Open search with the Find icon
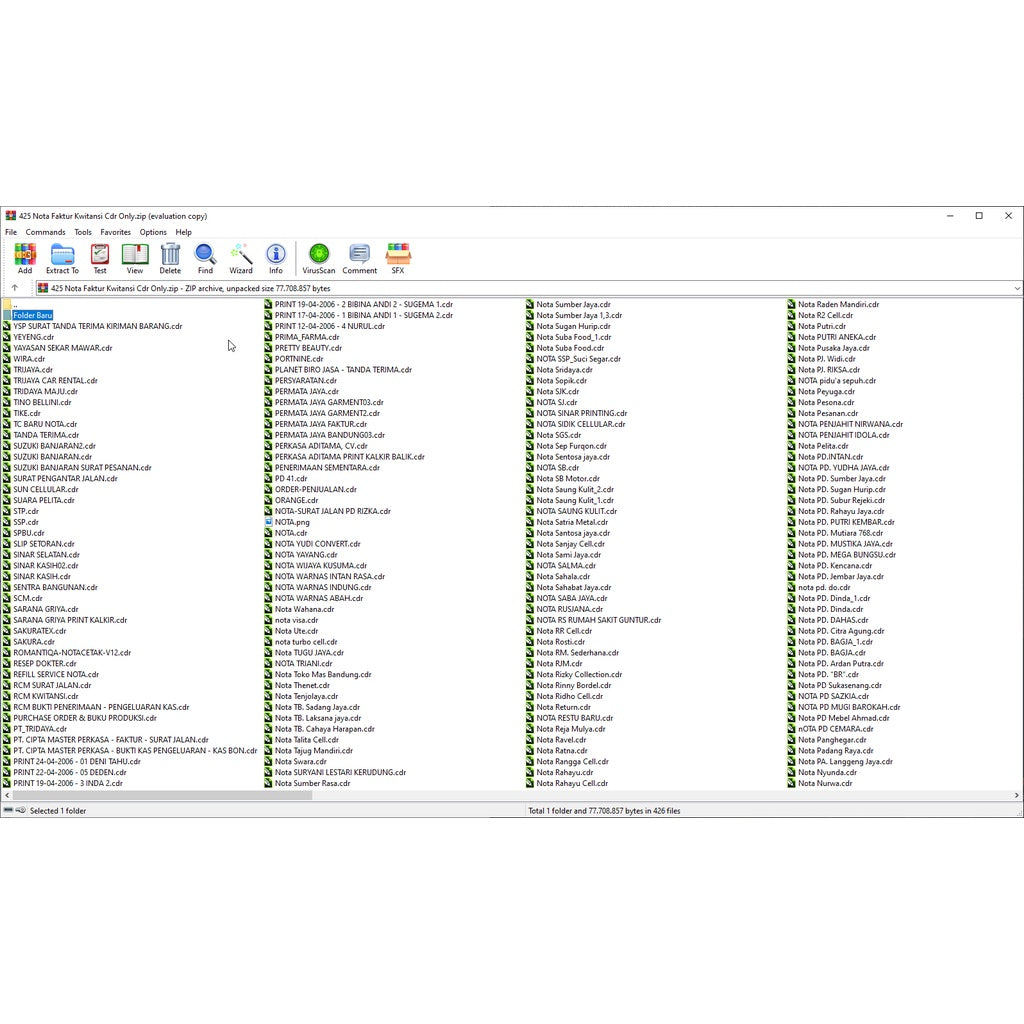This screenshot has width=1024, height=1024. point(205,258)
